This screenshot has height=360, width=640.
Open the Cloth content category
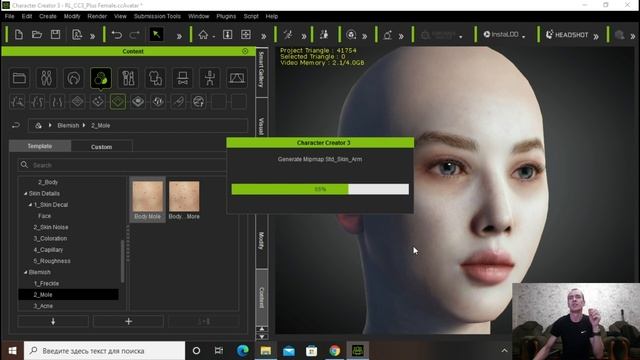pyautogui.click(x=156, y=78)
